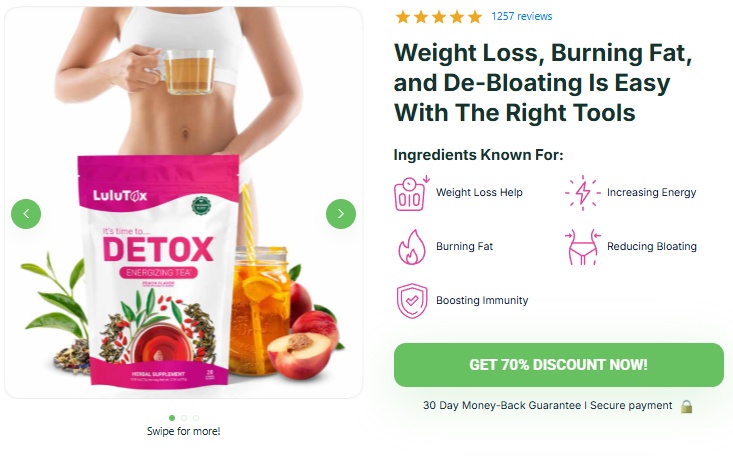733x464 pixels.
Task: Select the third carousel dot indicator
Action: click(x=196, y=418)
